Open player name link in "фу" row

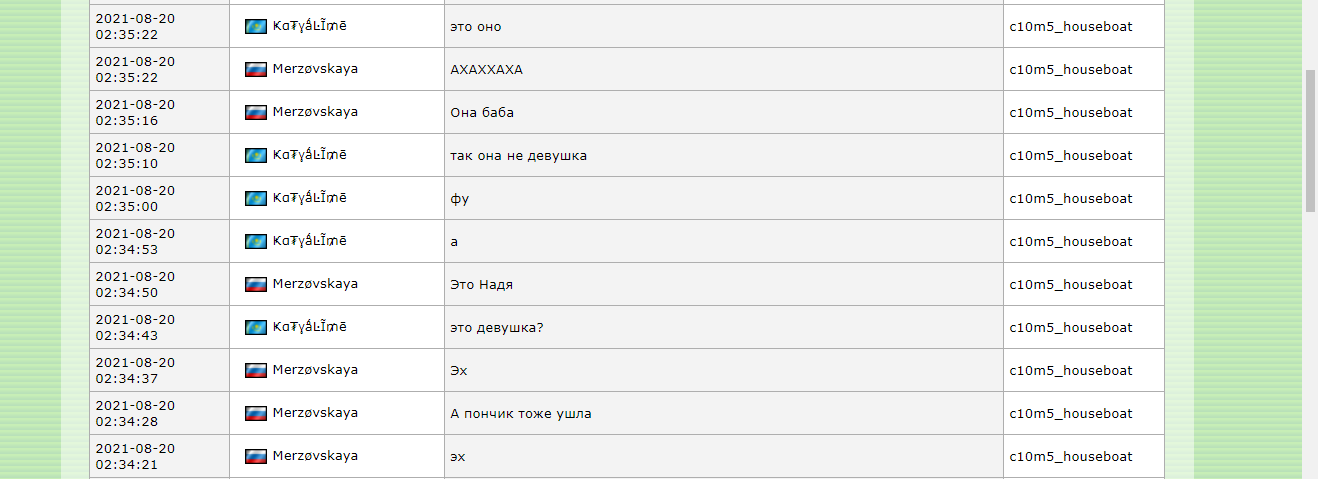tap(310, 198)
